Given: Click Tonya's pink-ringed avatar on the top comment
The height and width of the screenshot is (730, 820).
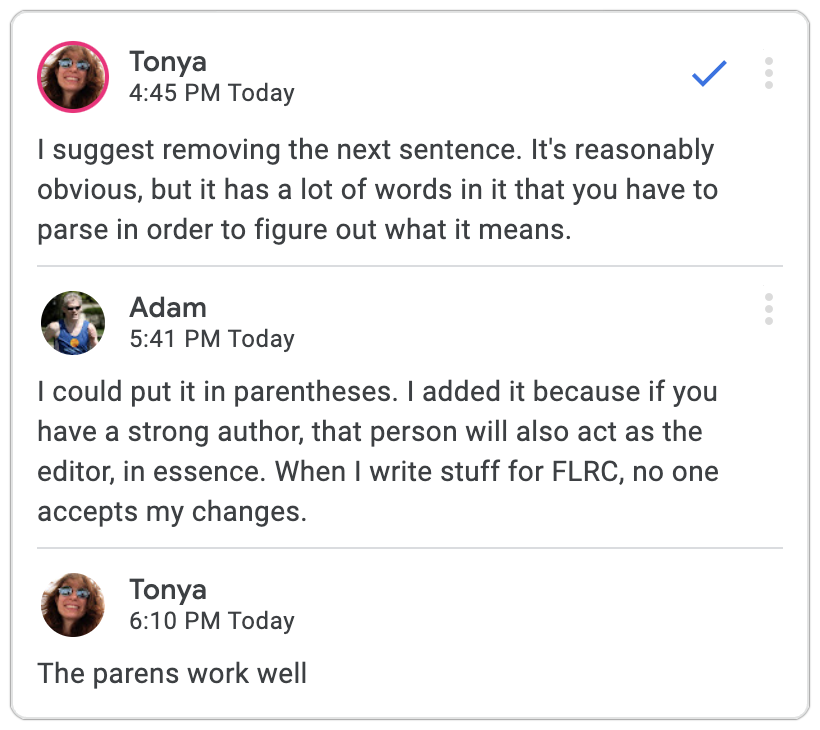Looking at the screenshot, I should pos(73,77).
